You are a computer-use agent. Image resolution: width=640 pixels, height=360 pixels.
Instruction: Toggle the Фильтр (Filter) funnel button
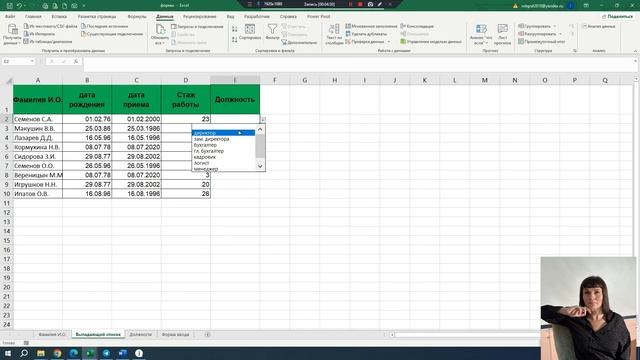(272, 32)
